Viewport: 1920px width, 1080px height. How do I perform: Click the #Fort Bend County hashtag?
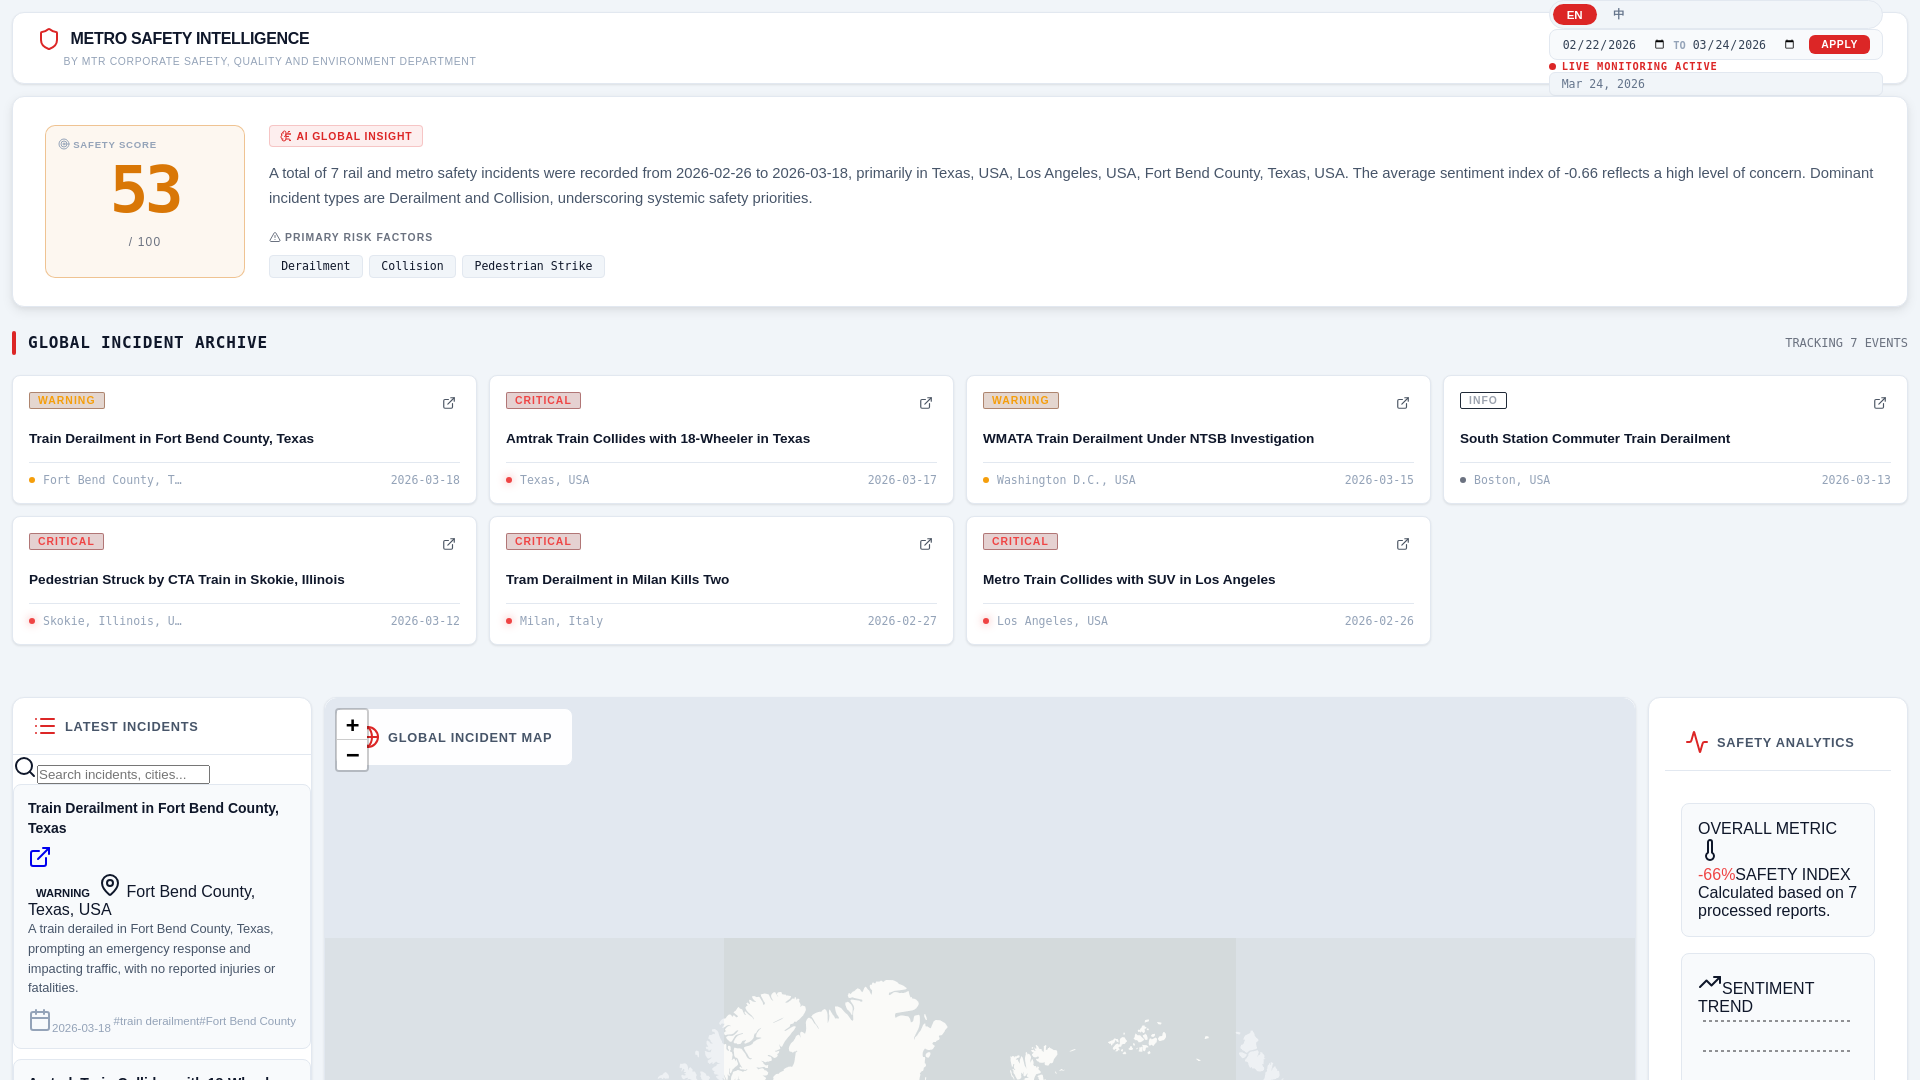click(248, 1021)
